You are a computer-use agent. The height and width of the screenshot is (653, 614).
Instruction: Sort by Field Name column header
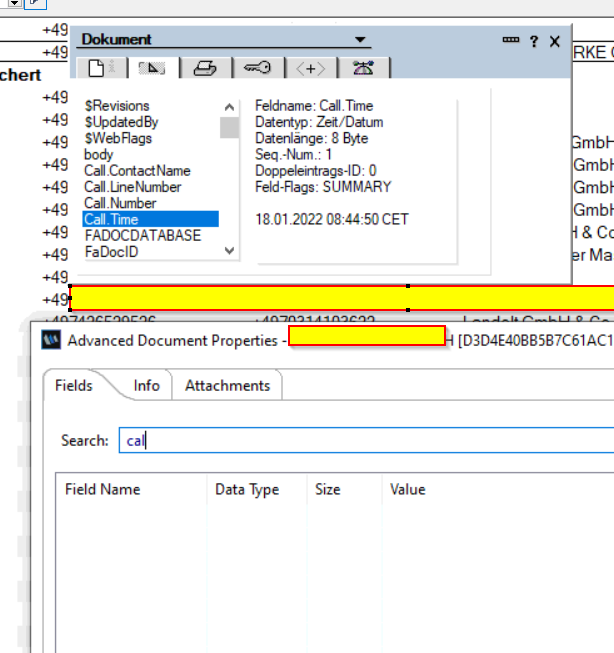(x=103, y=490)
